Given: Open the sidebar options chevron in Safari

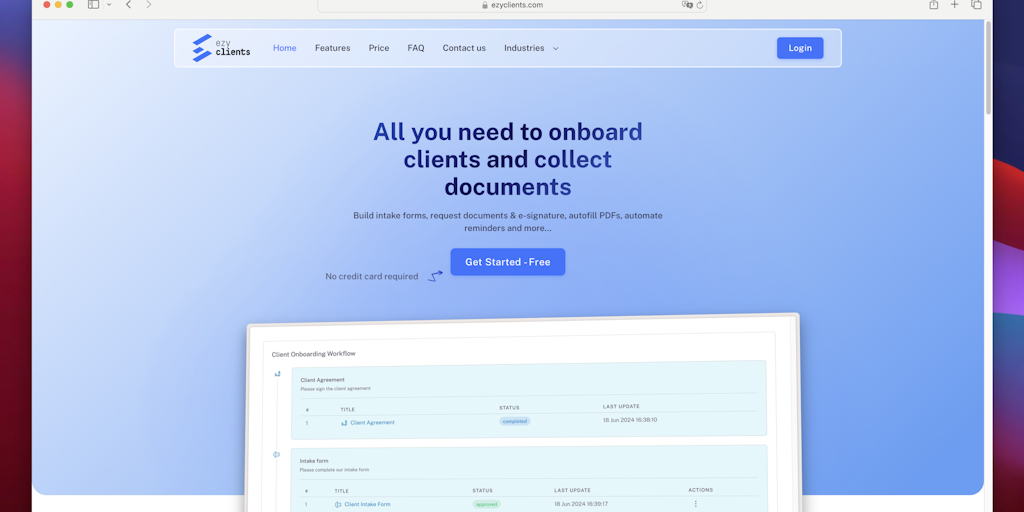Looking at the screenshot, I should pos(109,5).
